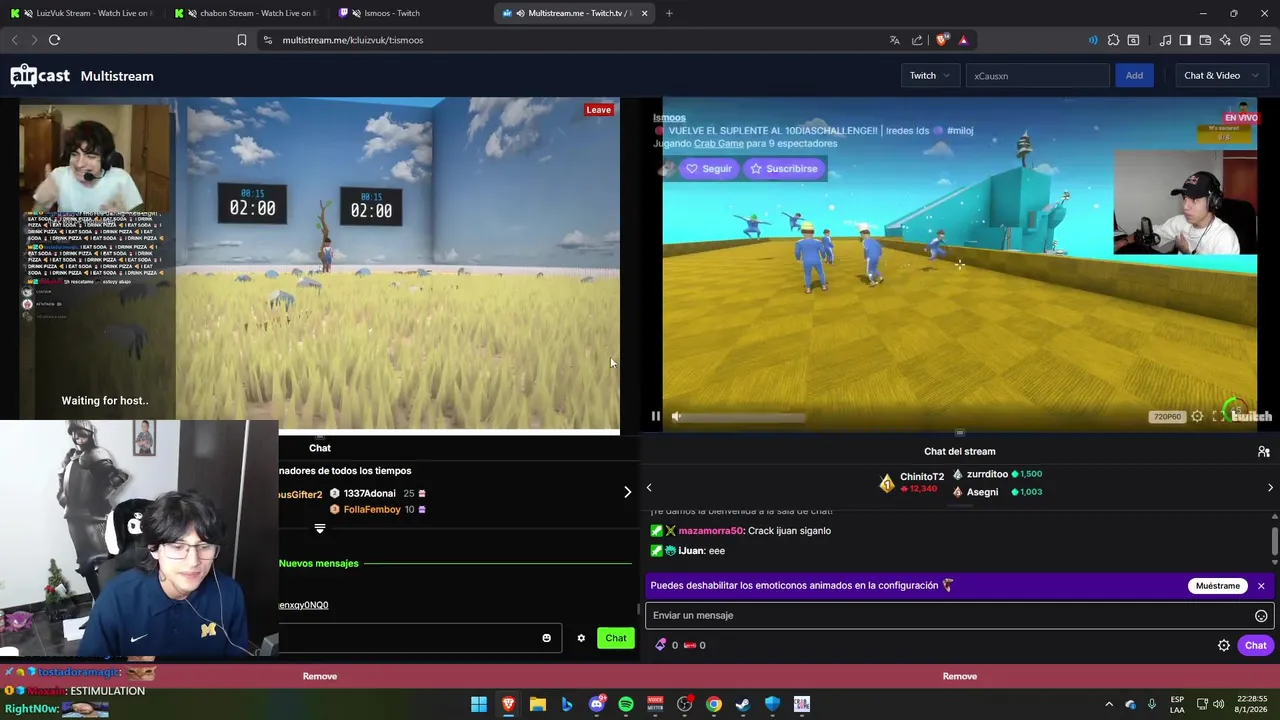Screen dimensions: 1280x720
Task: Open the Ismoos channel name link
Action: [x=669, y=118]
